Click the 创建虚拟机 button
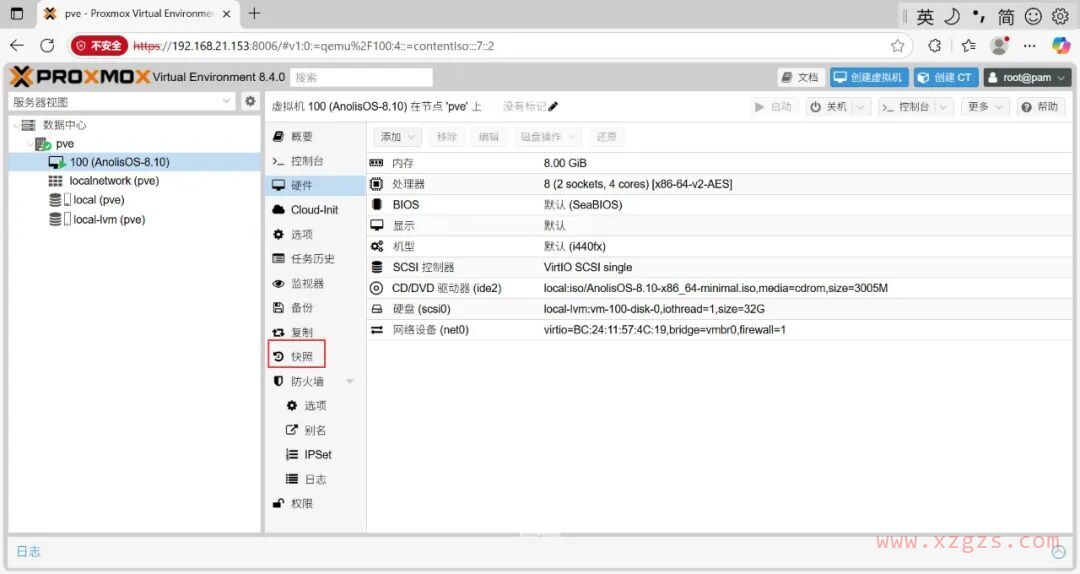The image size is (1080, 574). pyautogui.click(x=867, y=77)
